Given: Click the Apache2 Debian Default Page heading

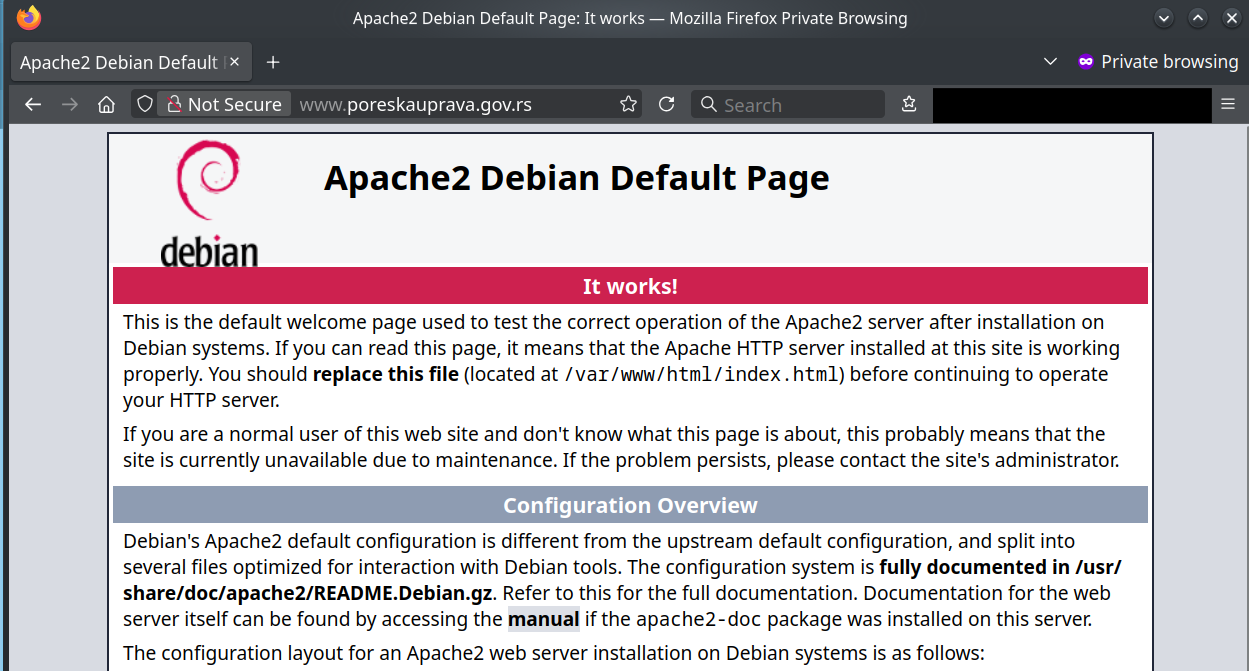Looking at the screenshot, I should pos(577,178).
